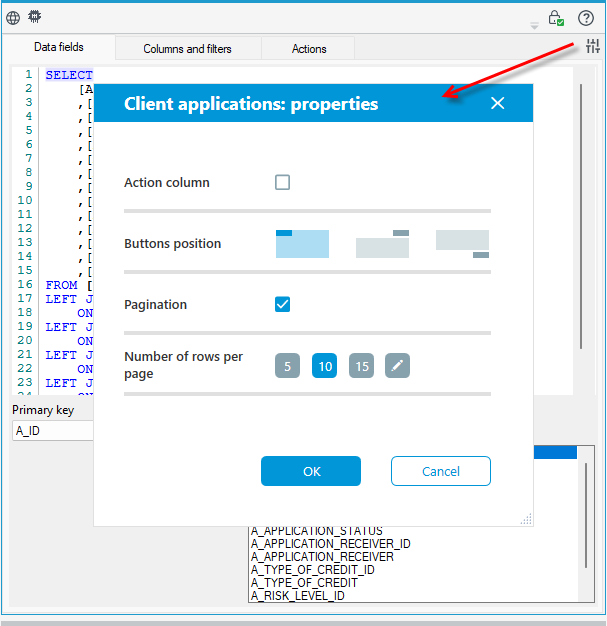Click the globe icon in top toolbar
607x626 pixels.
point(13,18)
